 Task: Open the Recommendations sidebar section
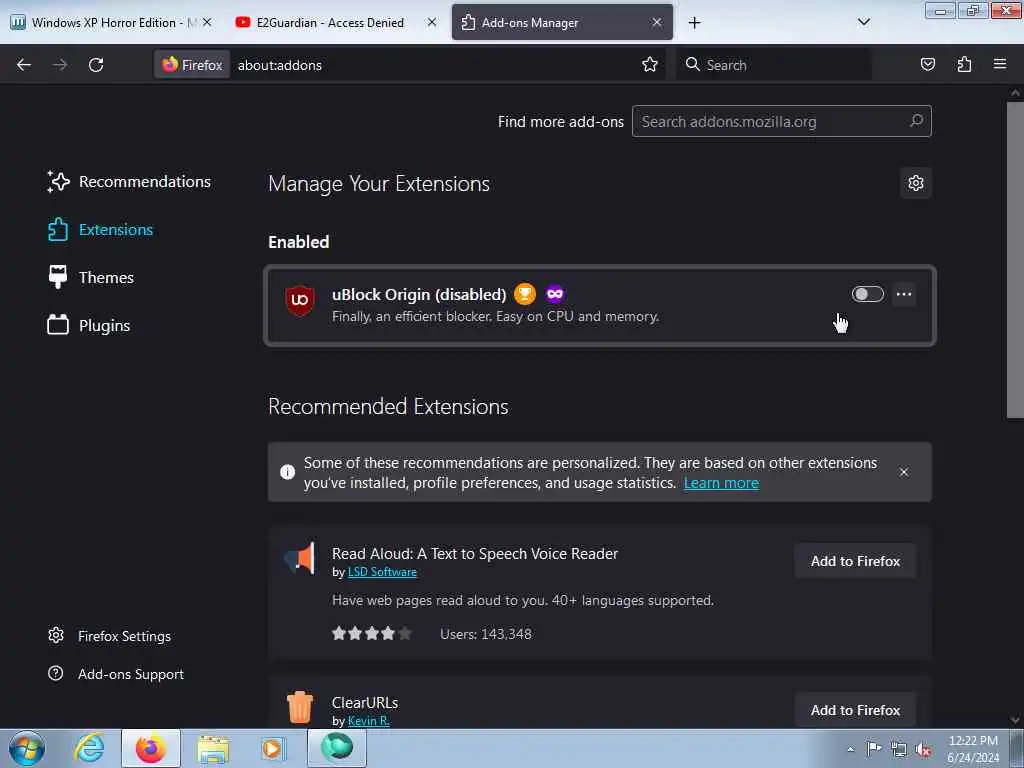click(129, 182)
